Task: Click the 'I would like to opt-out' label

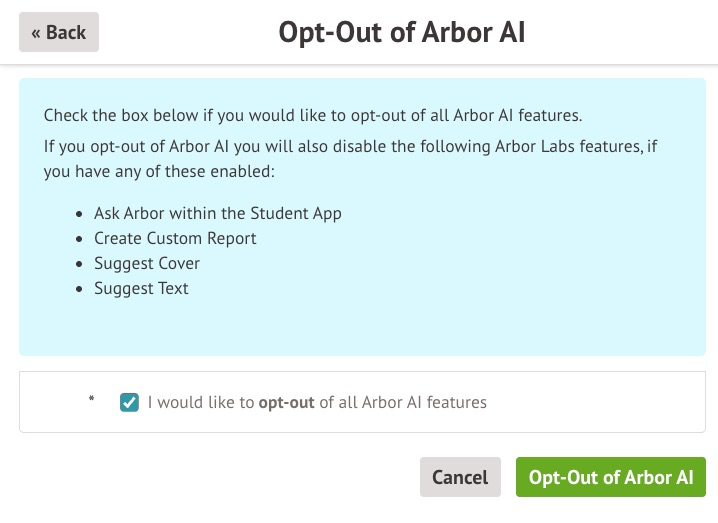Action: [317, 402]
